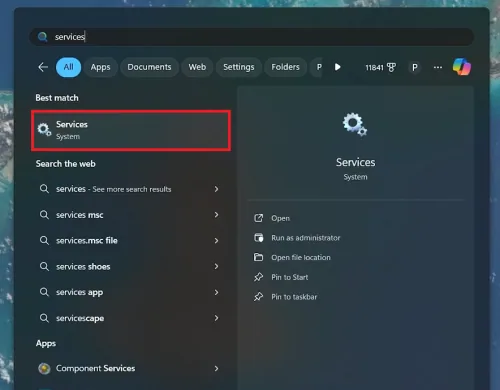Click the Copilot icon in search header
The height and width of the screenshot is (390, 500).
click(462, 67)
